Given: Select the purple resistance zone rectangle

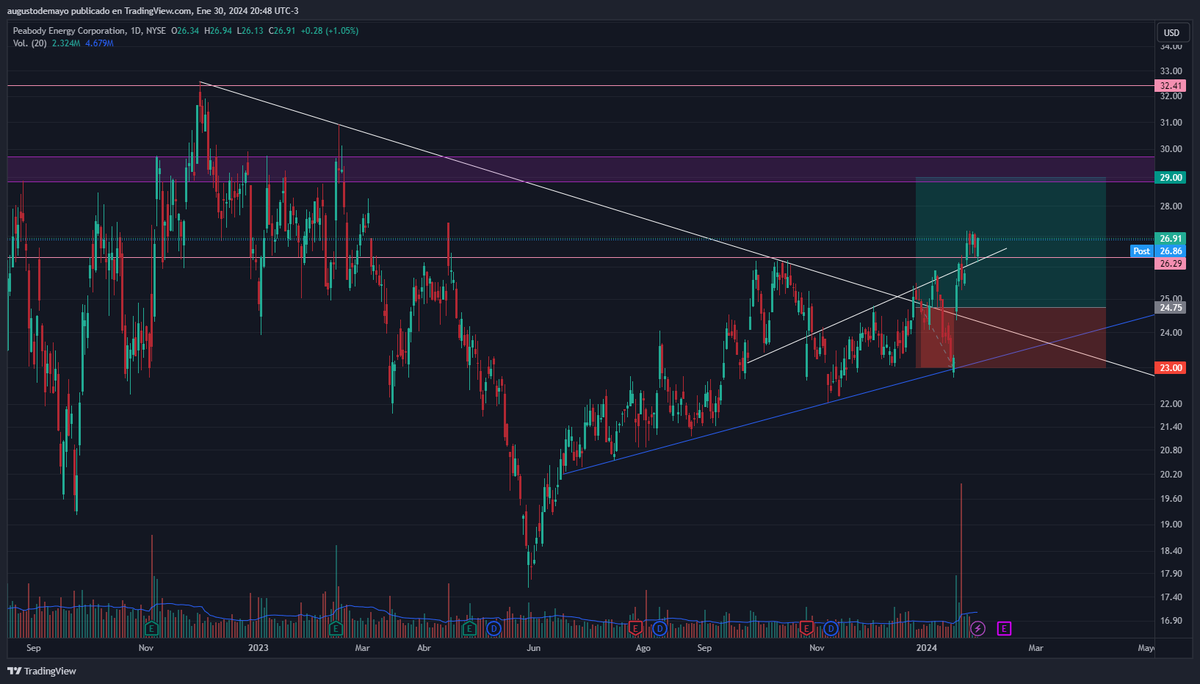Looking at the screenshot, I should tap(580, 169).
